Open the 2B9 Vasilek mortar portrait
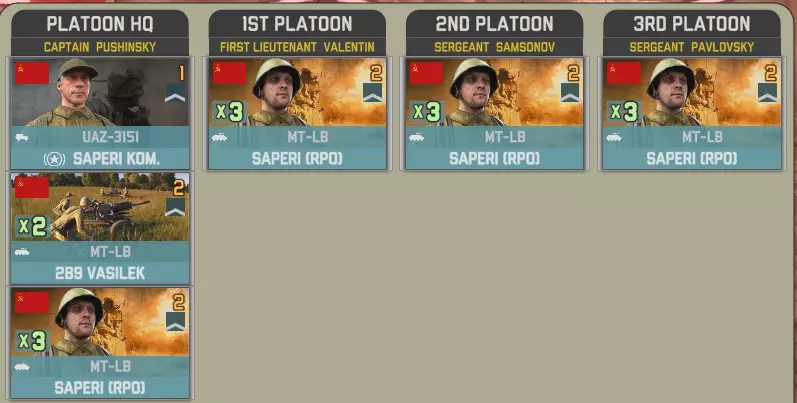Screen dimensions: 797x403 pos(100,207)
